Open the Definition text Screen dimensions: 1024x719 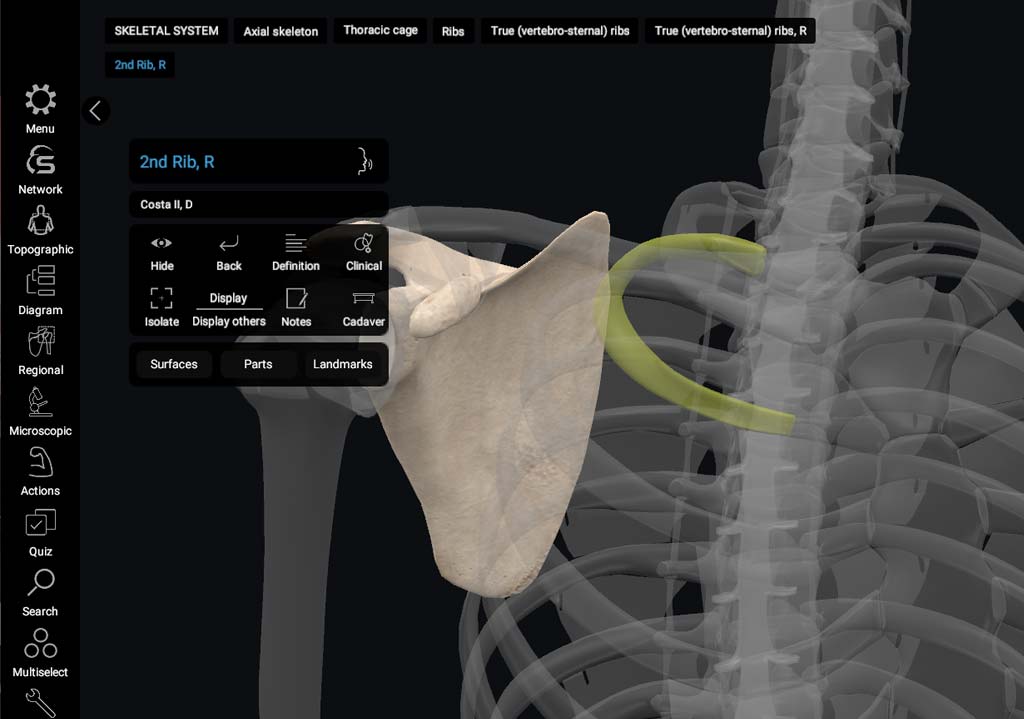[x=296, y=253]
